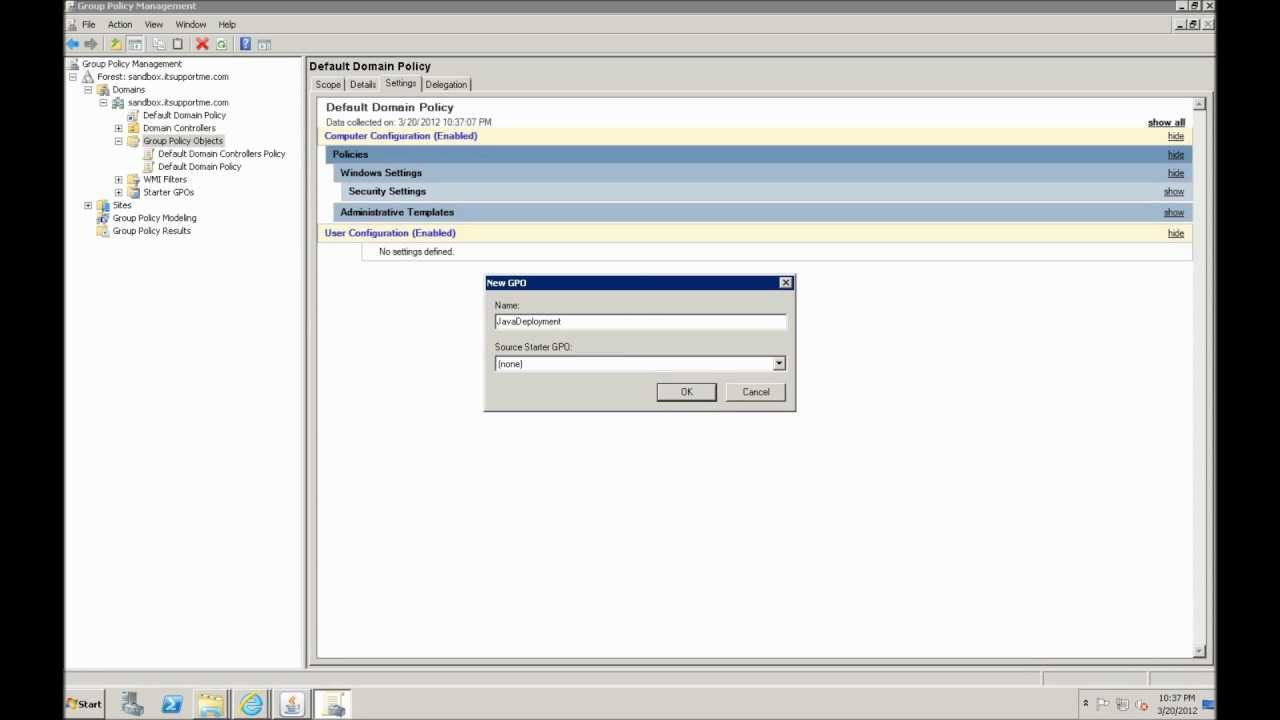The image size is (1280, 720).
Task: Open Server Manager from the taskbar
Action: coord(131,703)
